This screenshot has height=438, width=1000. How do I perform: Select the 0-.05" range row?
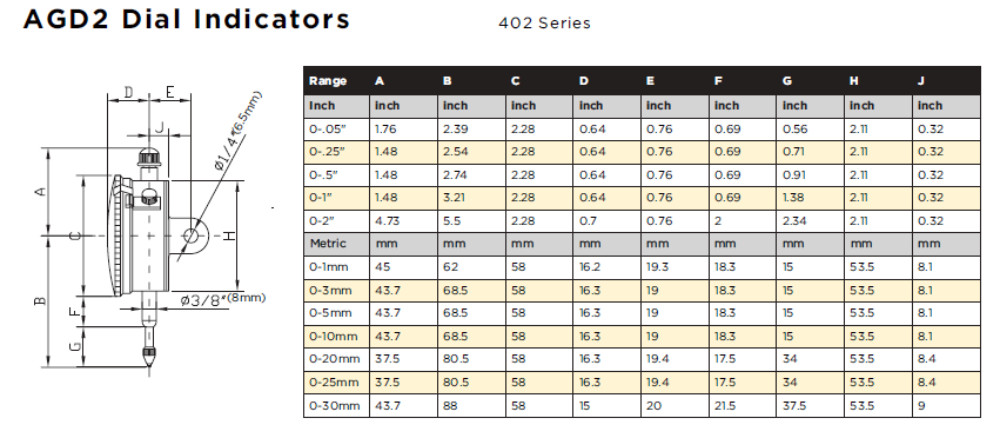pyautogui.click(x=642, y=129)
